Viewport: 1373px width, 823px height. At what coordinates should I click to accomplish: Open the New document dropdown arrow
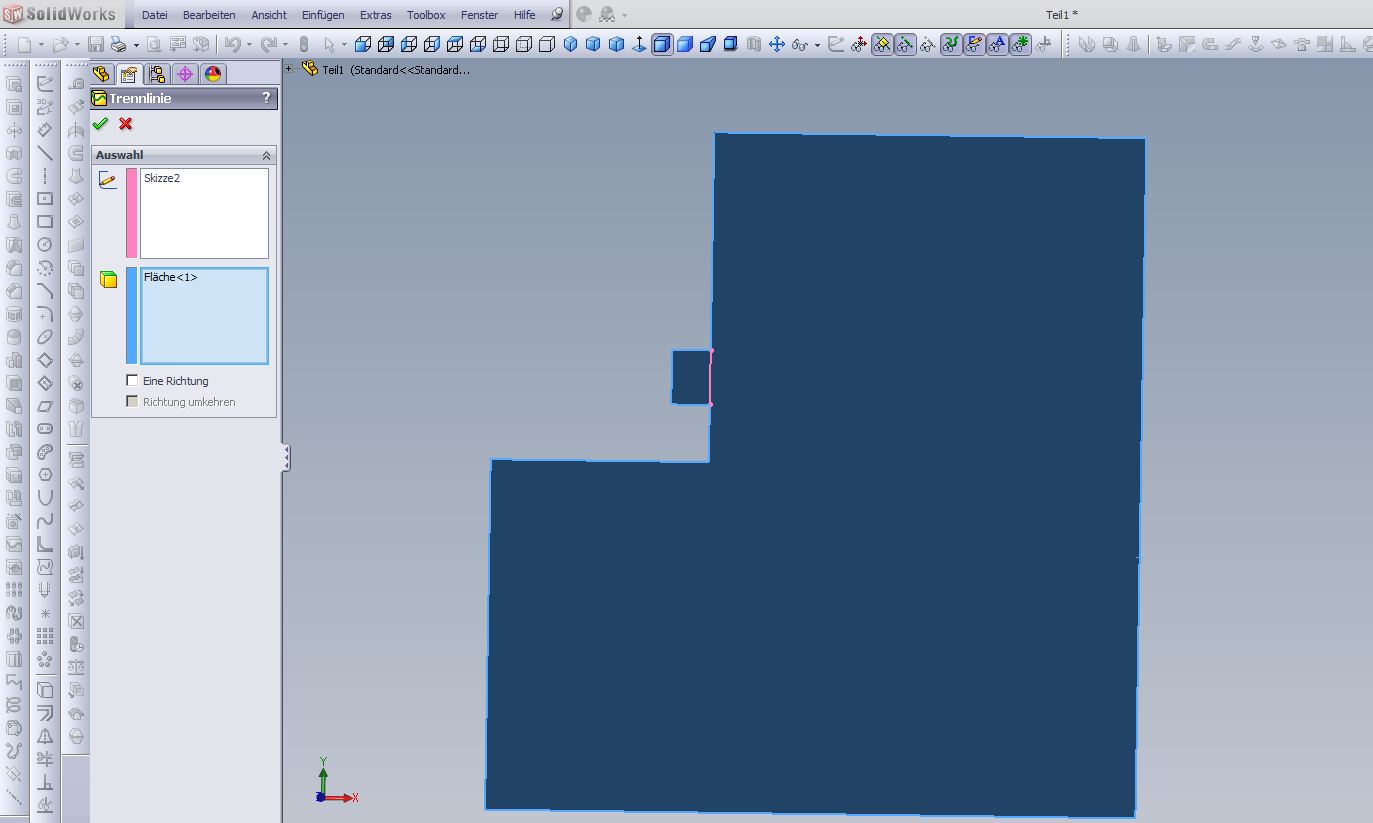[x=40, y=45]
